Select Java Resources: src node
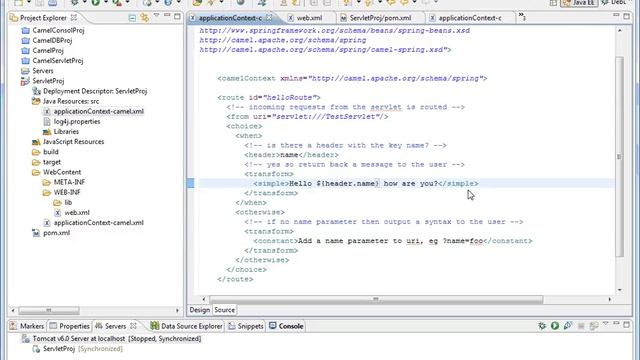 pos(71,101)
